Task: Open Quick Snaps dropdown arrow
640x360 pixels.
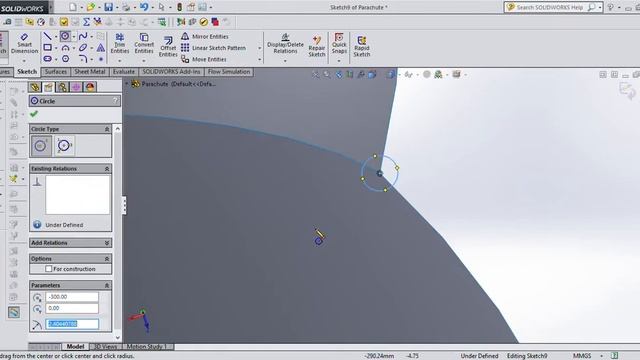Action: [339, 61]
